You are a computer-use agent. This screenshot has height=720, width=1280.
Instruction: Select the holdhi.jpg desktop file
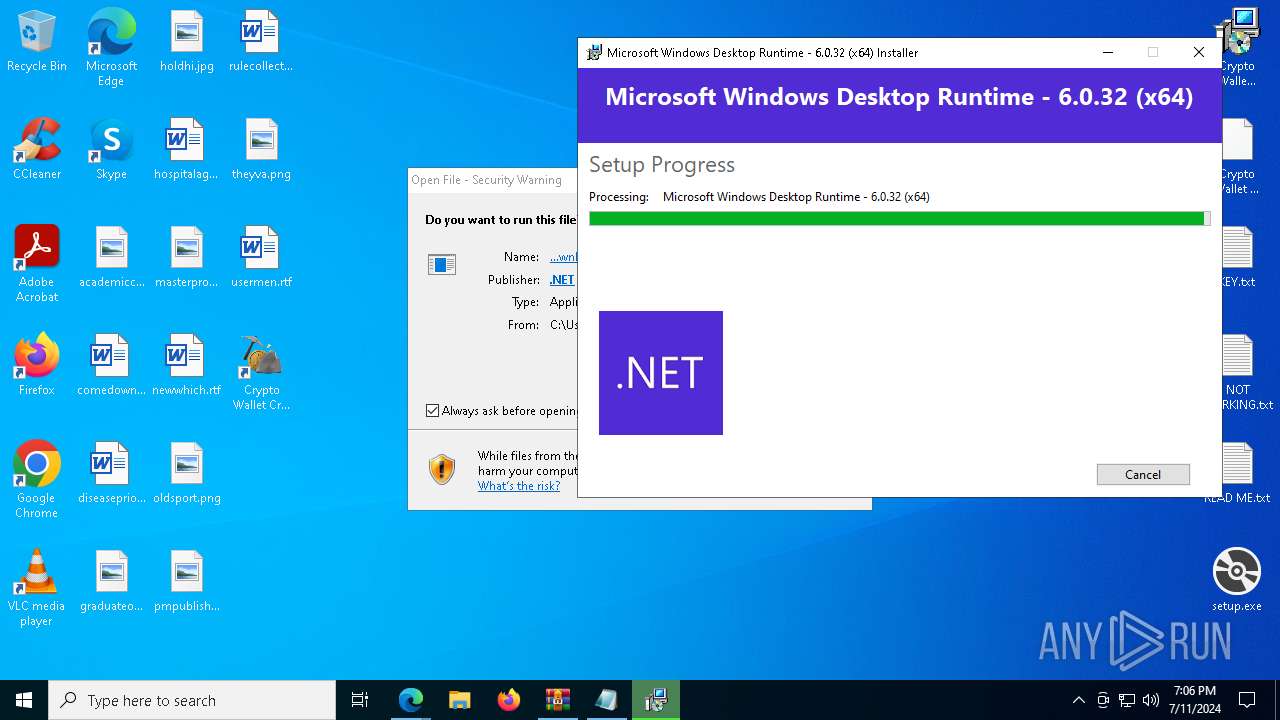click(187, 42)
